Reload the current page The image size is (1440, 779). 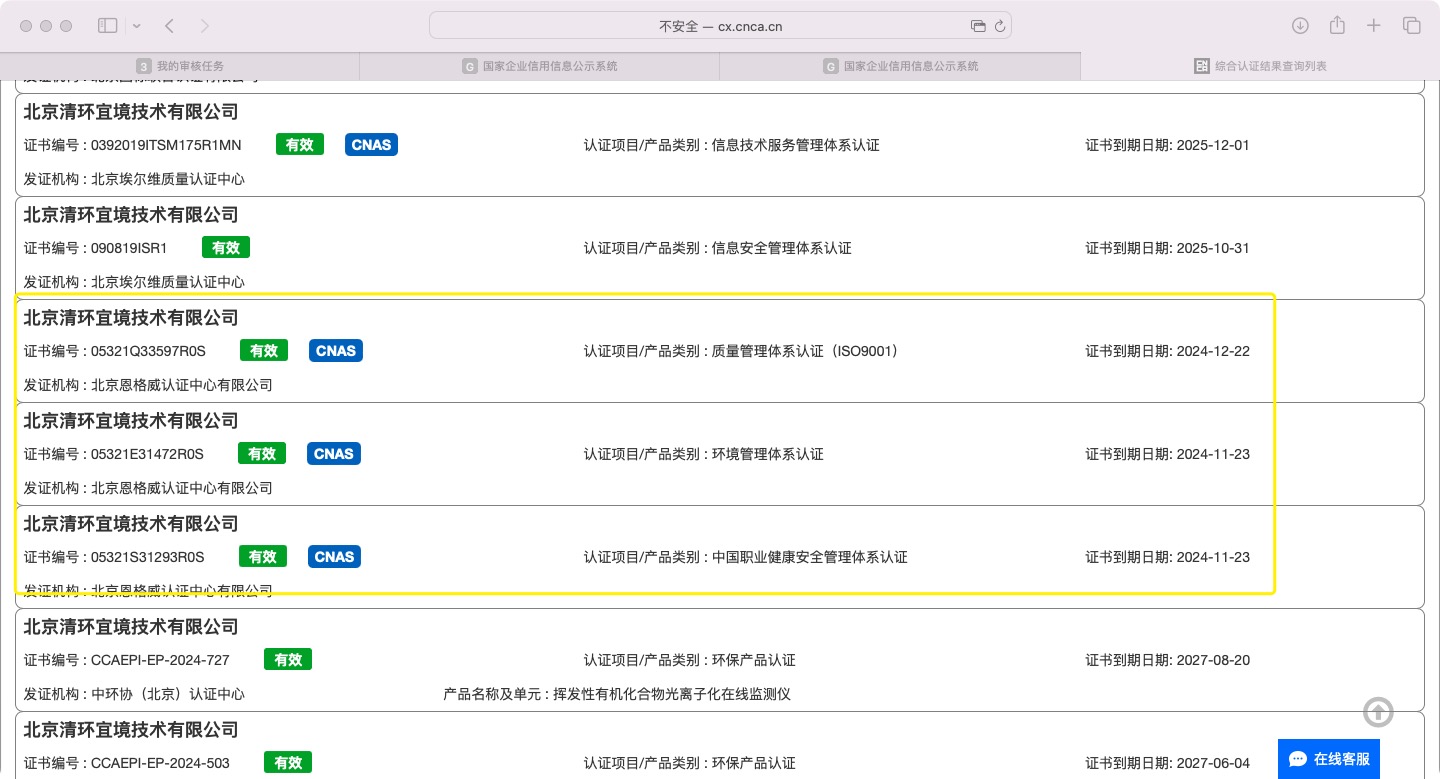pyautogui.click(x=999, y=26)
